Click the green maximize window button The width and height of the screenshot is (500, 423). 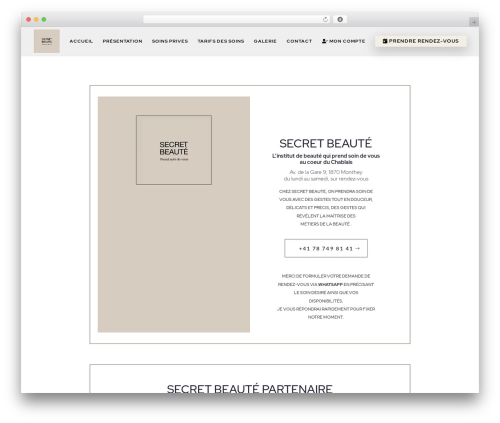[44, 19]
